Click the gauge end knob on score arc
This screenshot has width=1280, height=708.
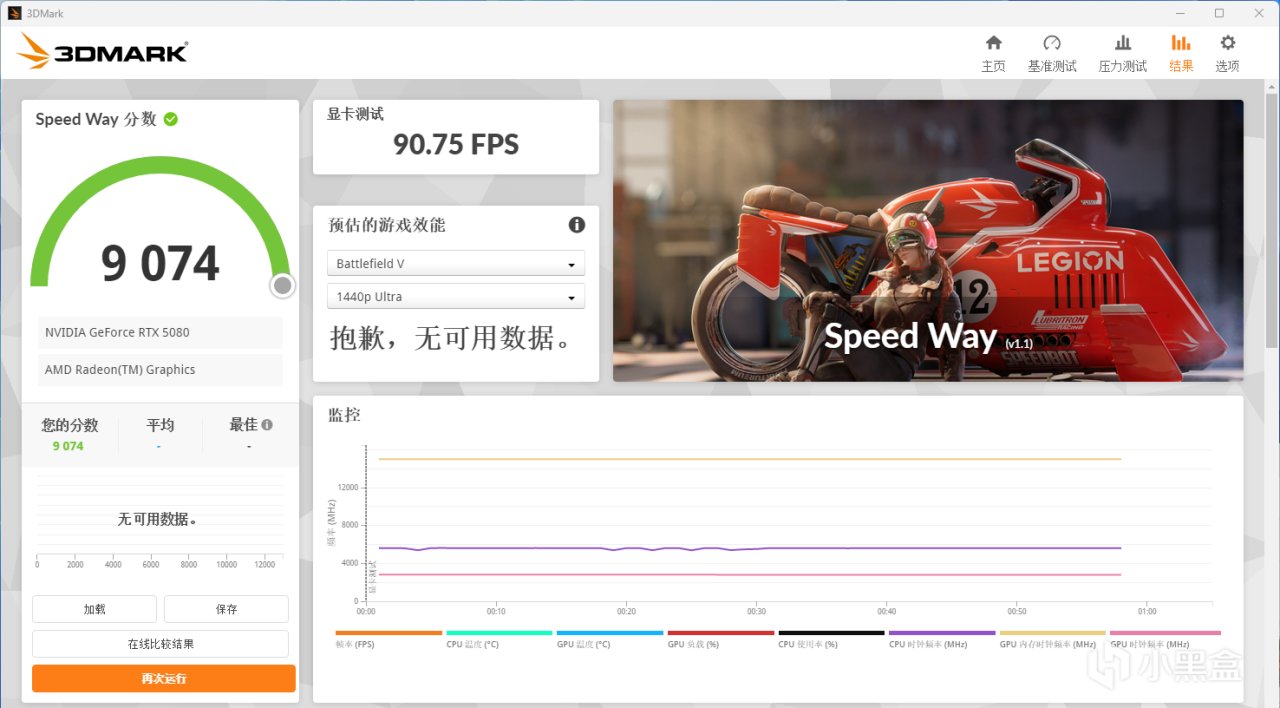coord(282,286)
